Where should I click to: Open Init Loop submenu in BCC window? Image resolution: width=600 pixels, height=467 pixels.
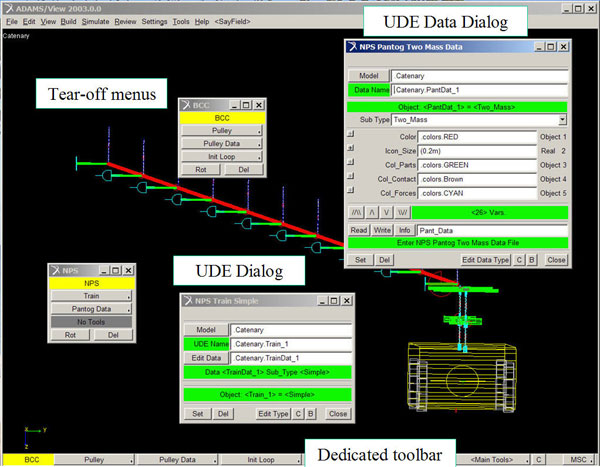(222, 157)
